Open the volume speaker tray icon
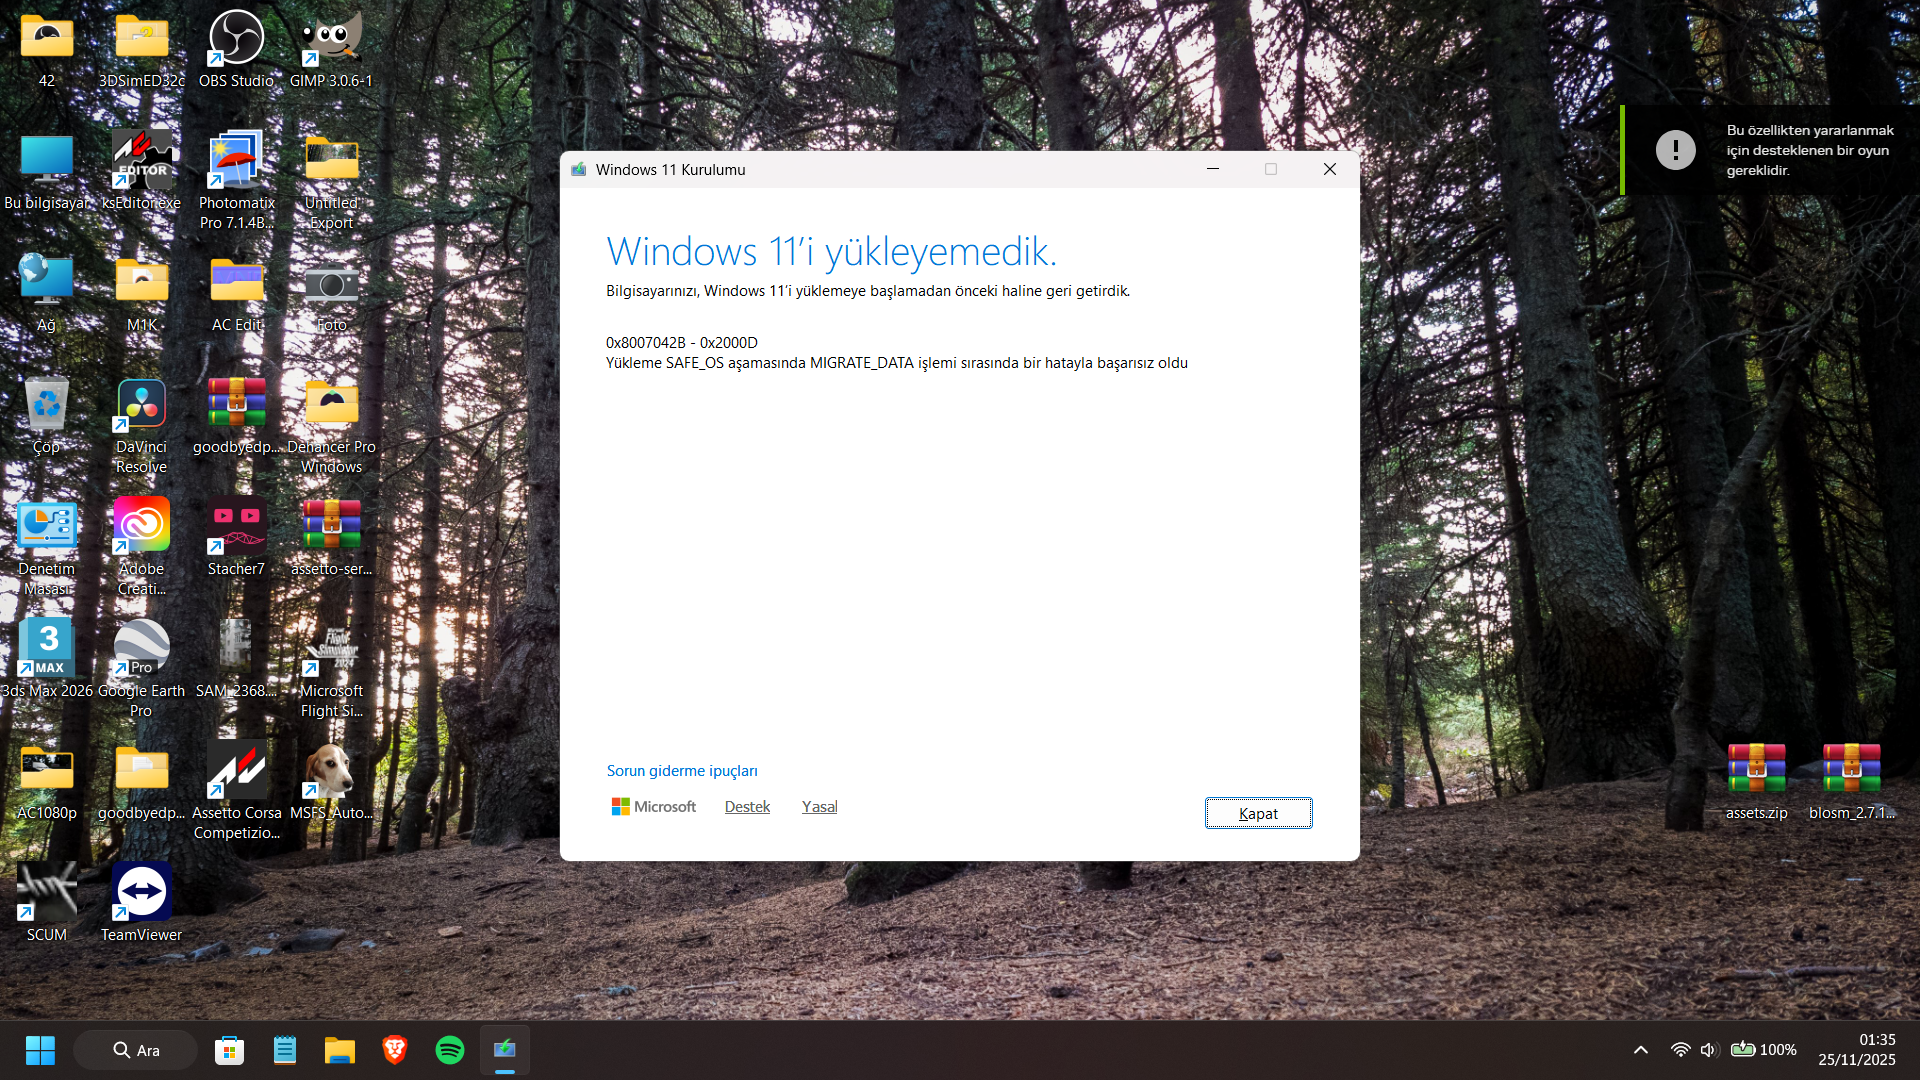The height and width of the screenshot is (1080, 1920). [1709, 1050]
